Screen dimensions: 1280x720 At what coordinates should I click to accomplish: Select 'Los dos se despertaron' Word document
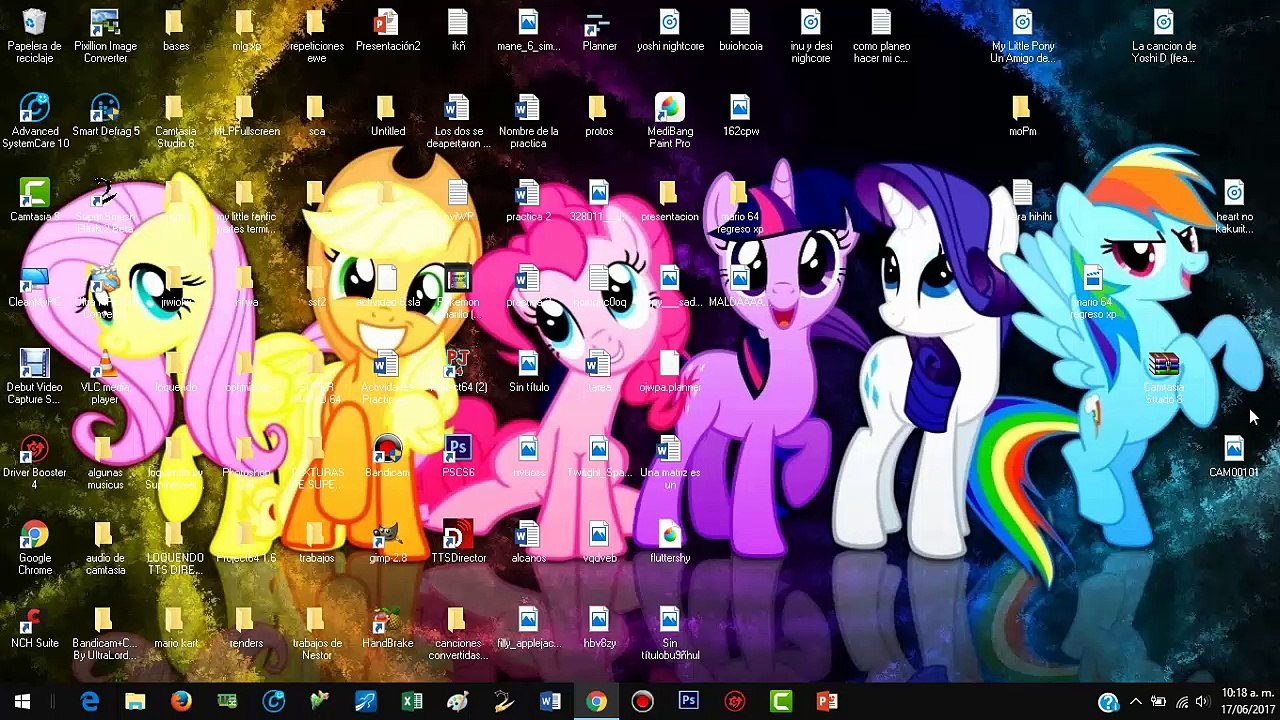coord(458,121)
